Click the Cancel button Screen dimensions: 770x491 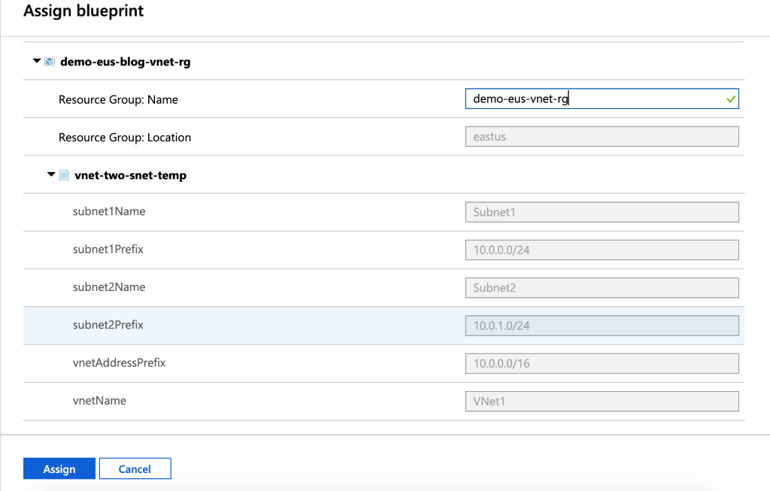coord(135,468)
